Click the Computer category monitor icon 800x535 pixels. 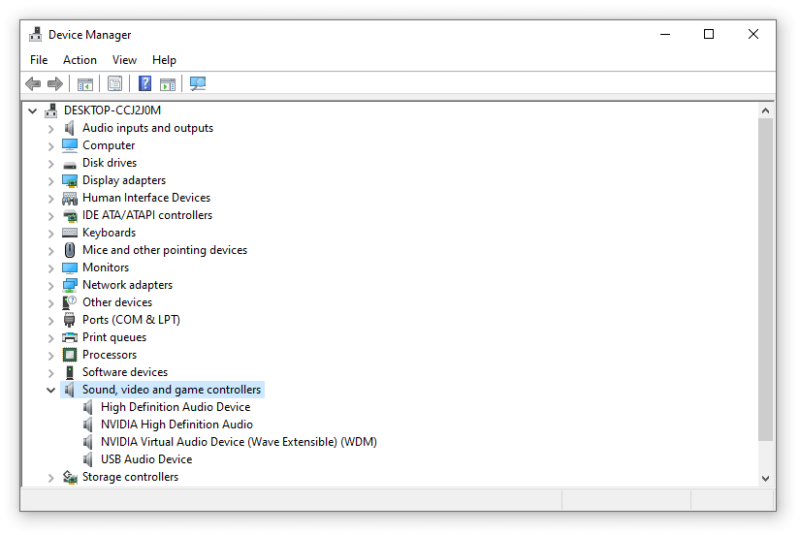coord(69,145)
